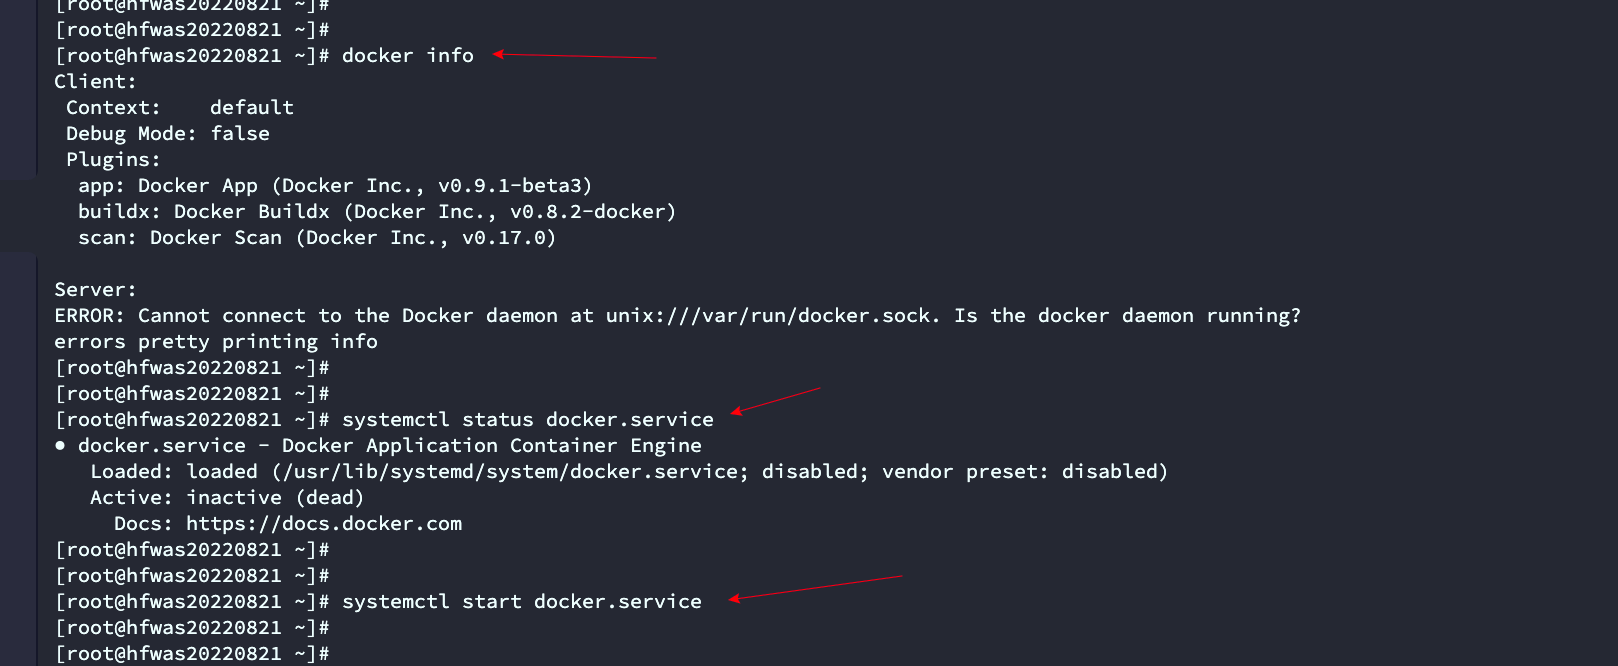Click the bullet dot before docker.service description

(61, 445)
